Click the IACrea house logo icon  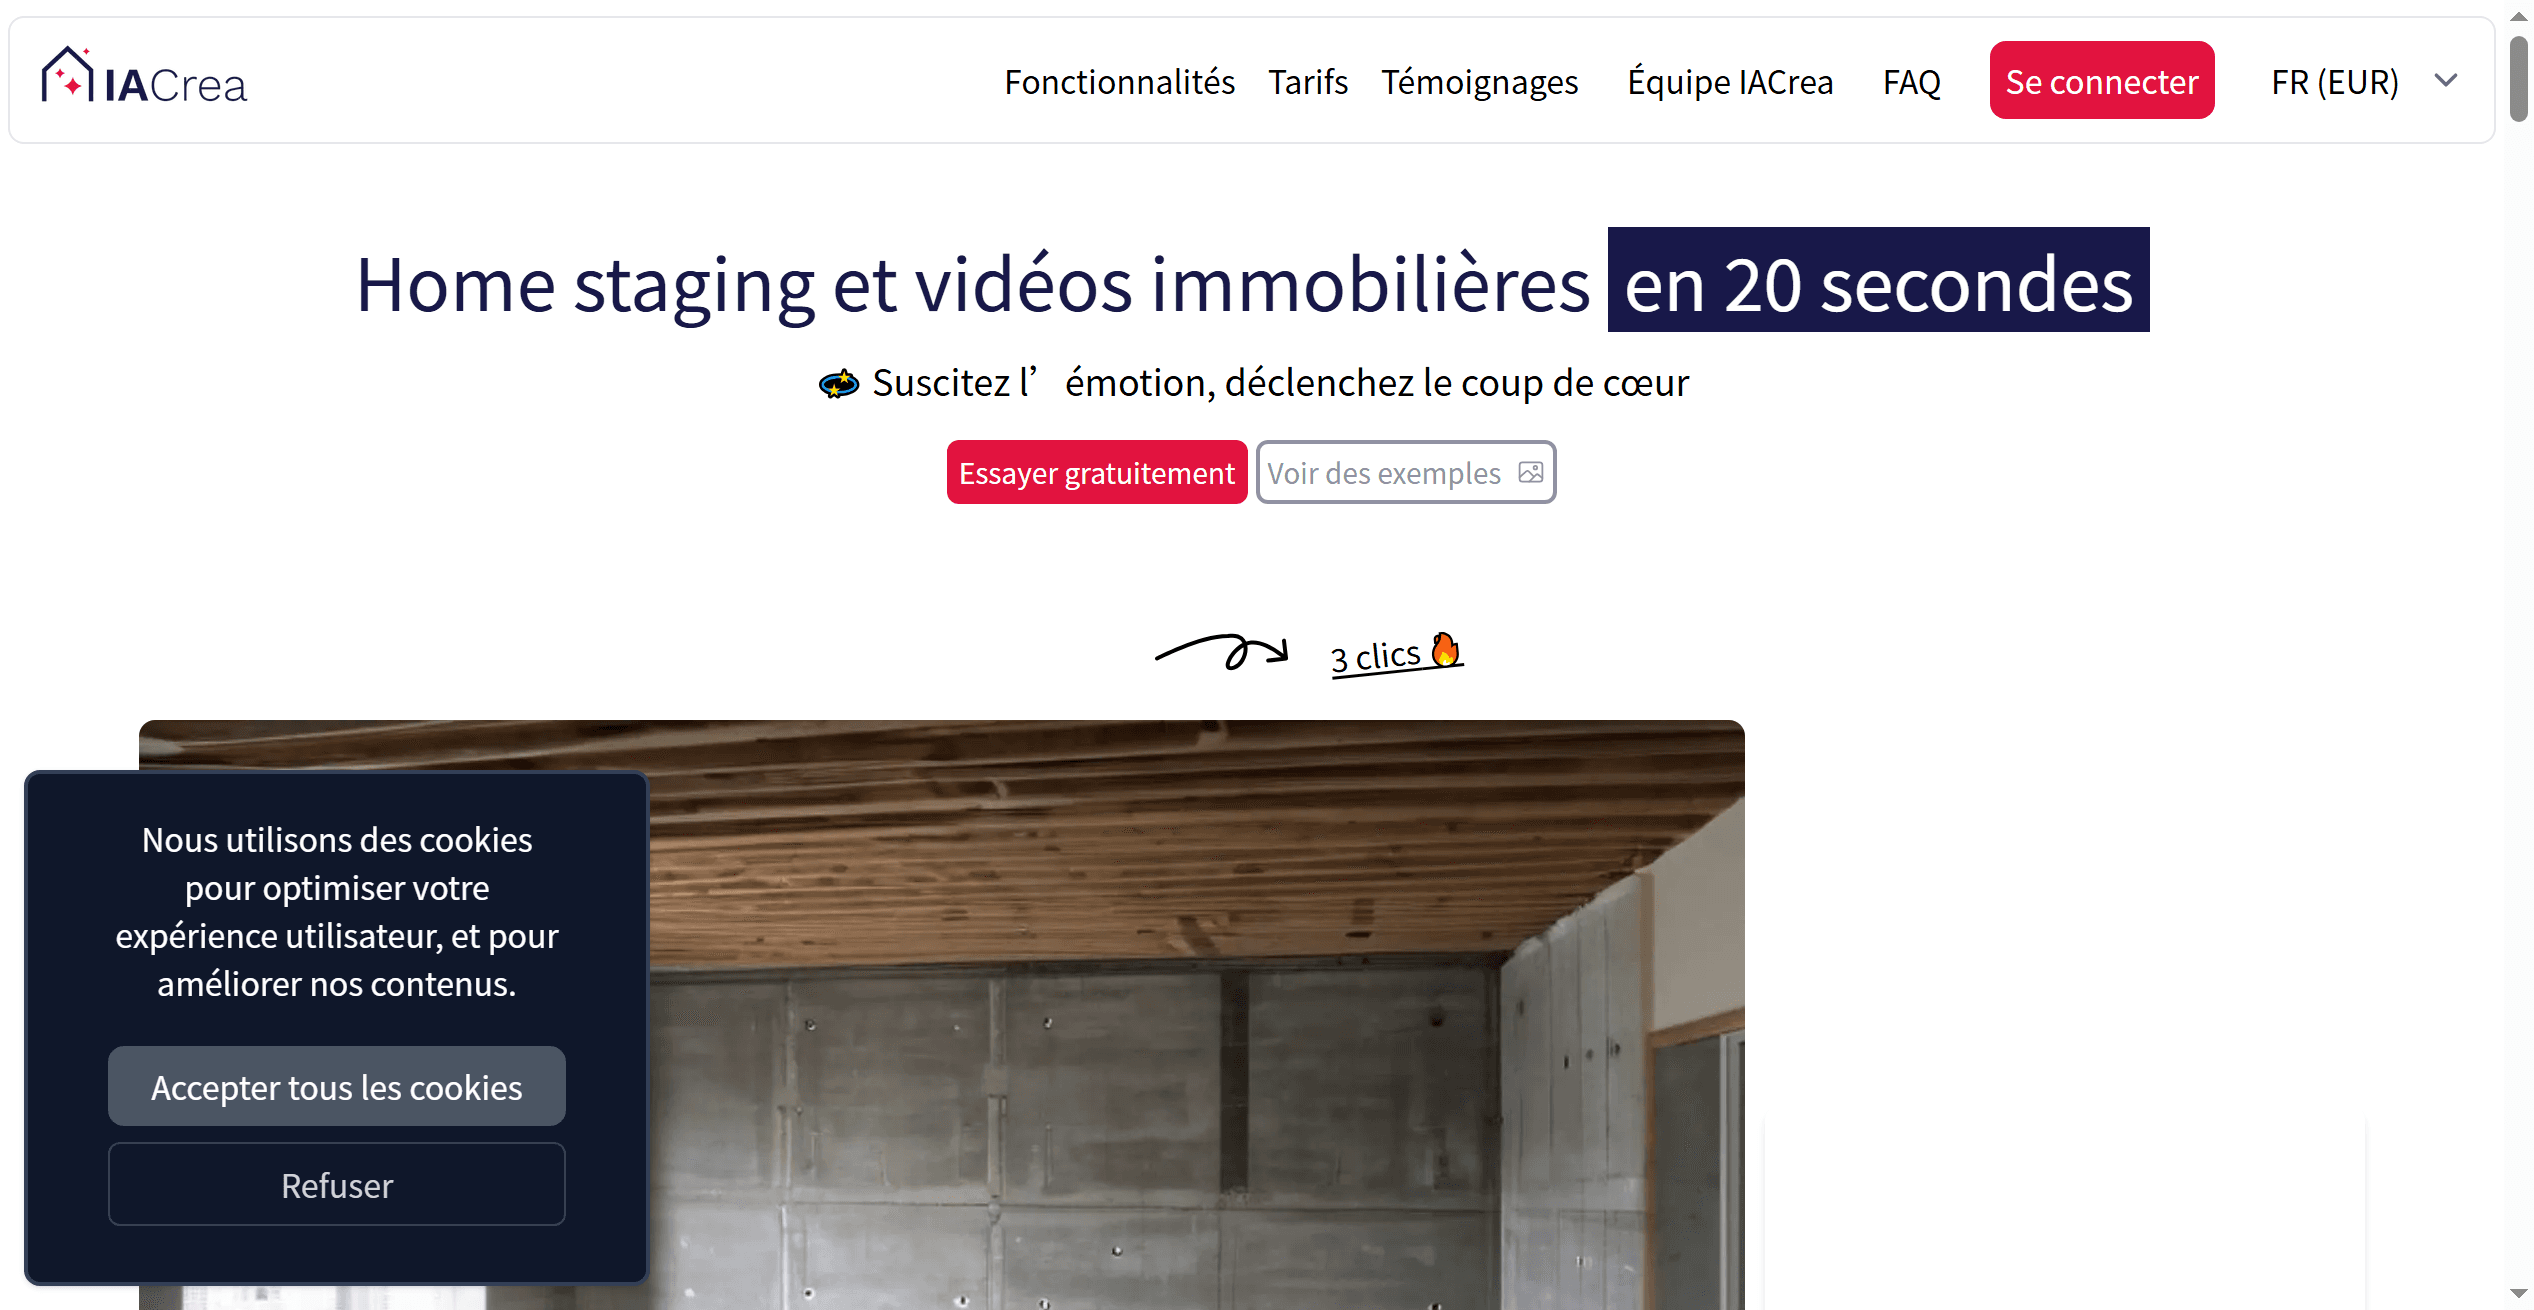pos(67,75)
